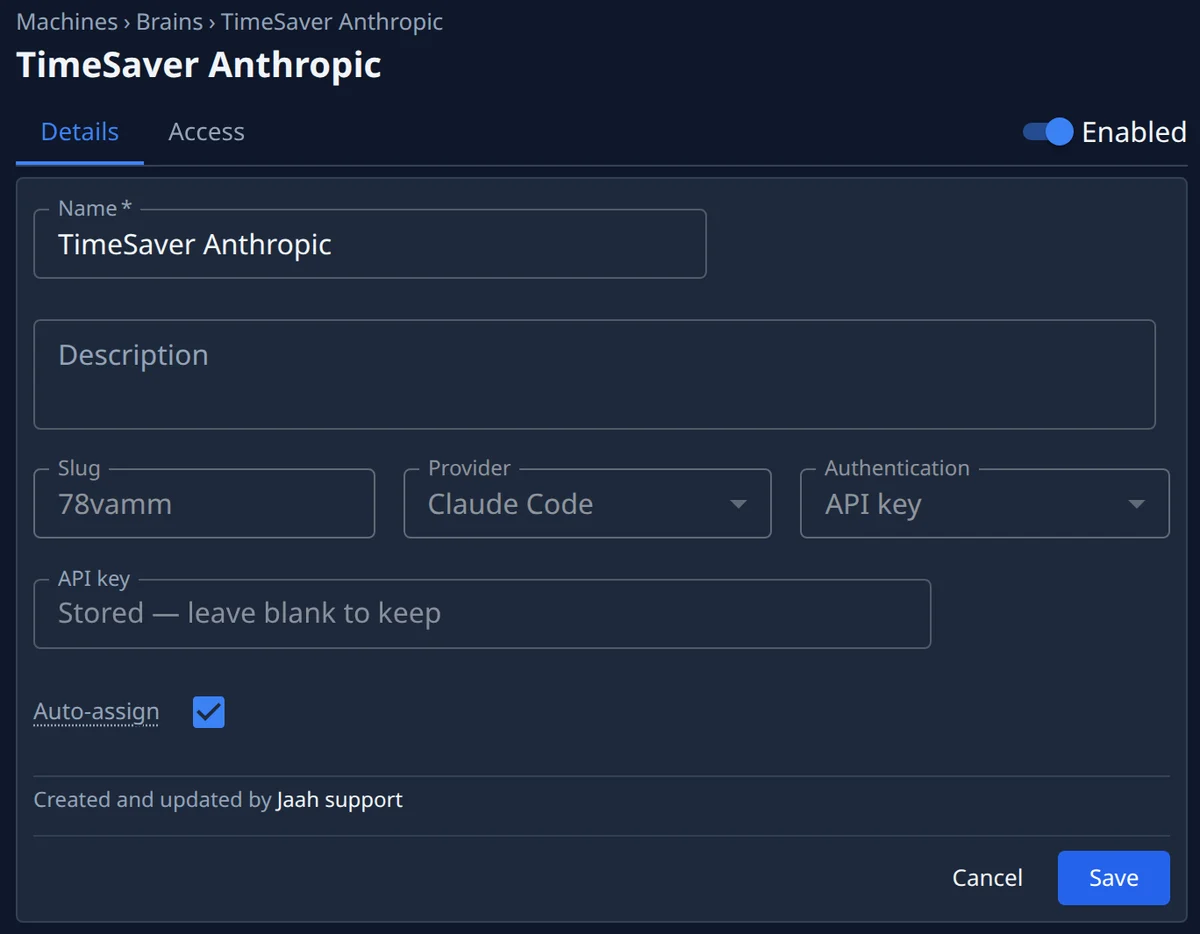Click the Enabled label text
This screenshot has height=934, width=1200.
click(x=1134, y=132)
